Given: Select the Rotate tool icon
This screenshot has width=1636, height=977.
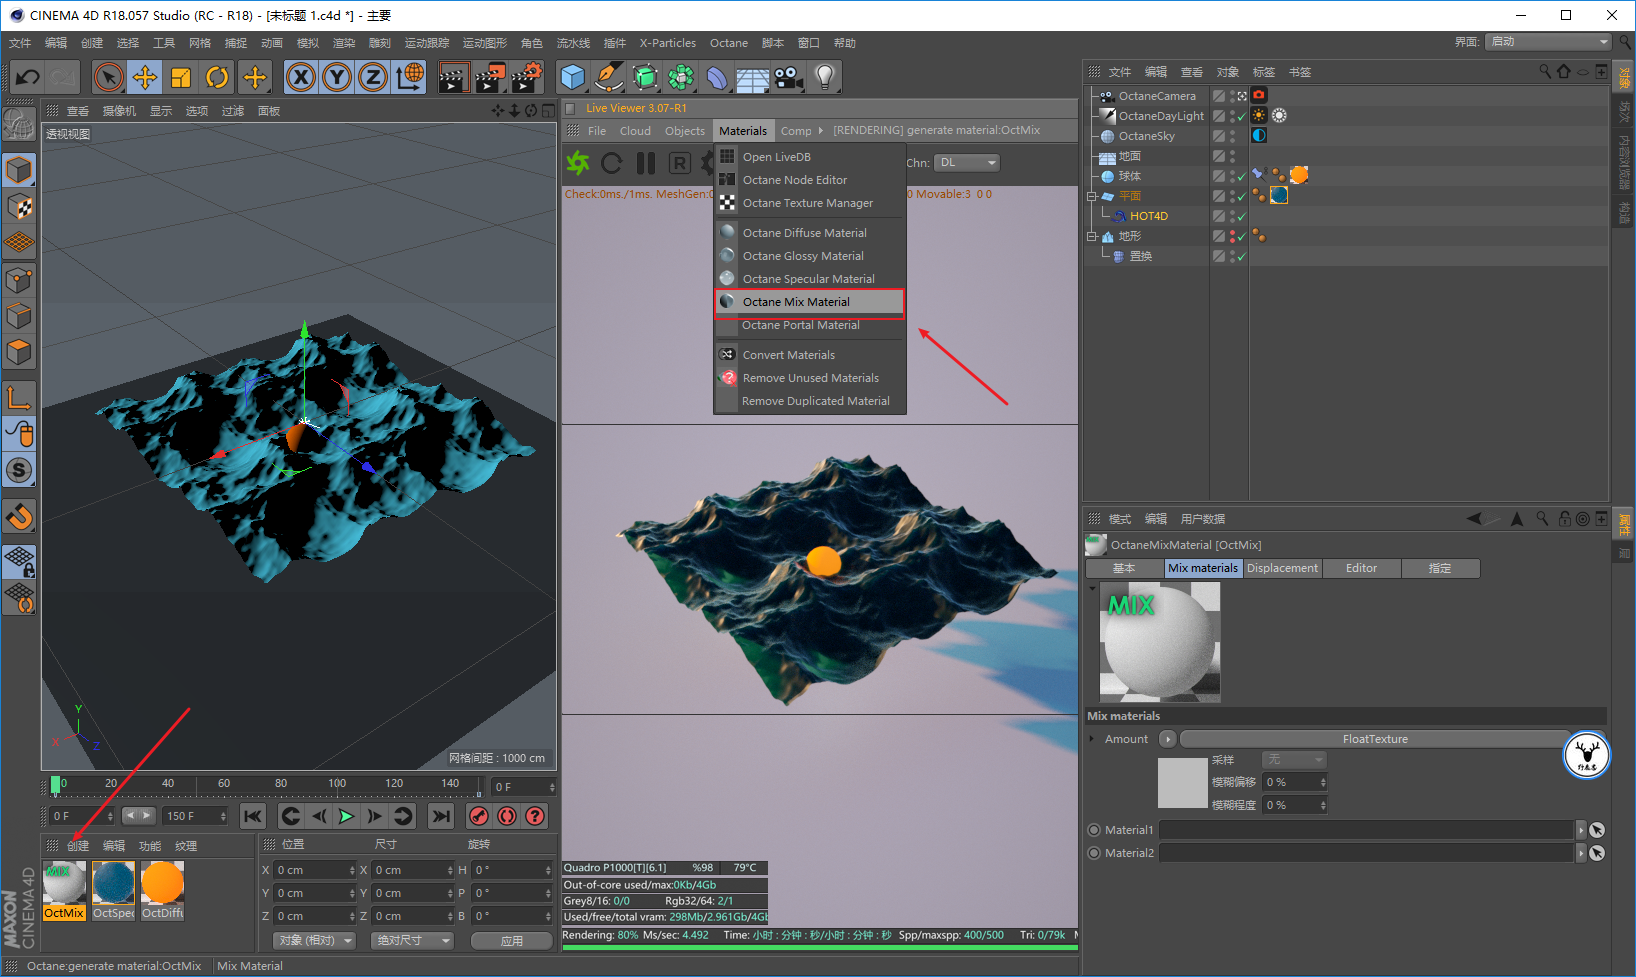Looking at the screenshot, I should click(x=217, y=77).
